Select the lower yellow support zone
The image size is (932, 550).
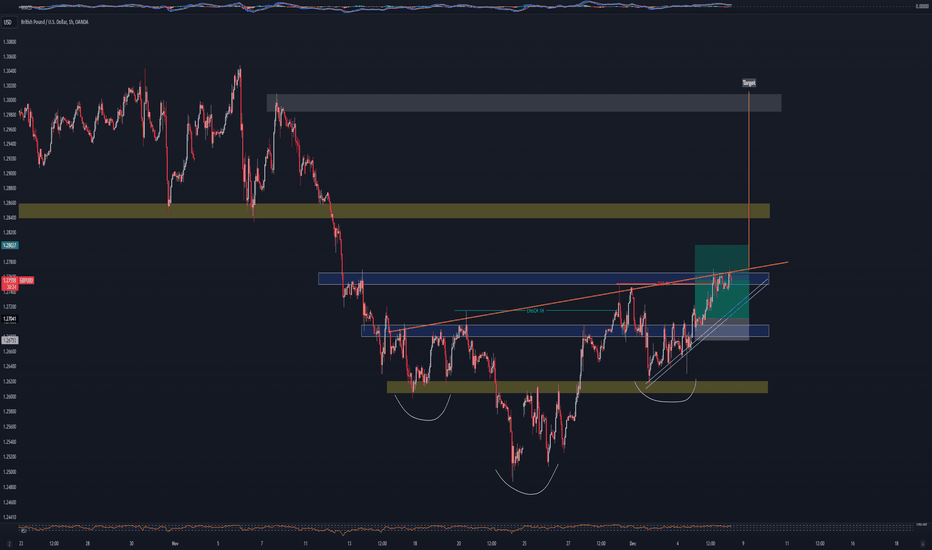click(577, 387)
